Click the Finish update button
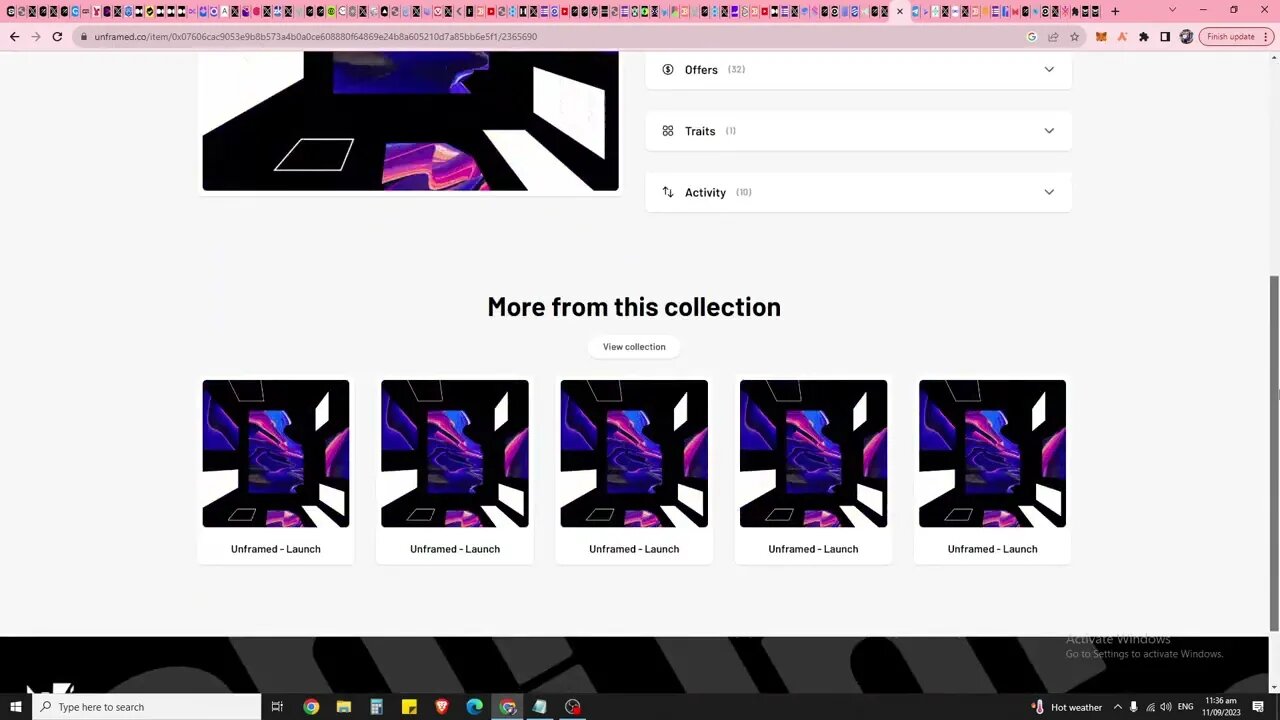Screen dimensions: 1280x720 click(1236, 37)
